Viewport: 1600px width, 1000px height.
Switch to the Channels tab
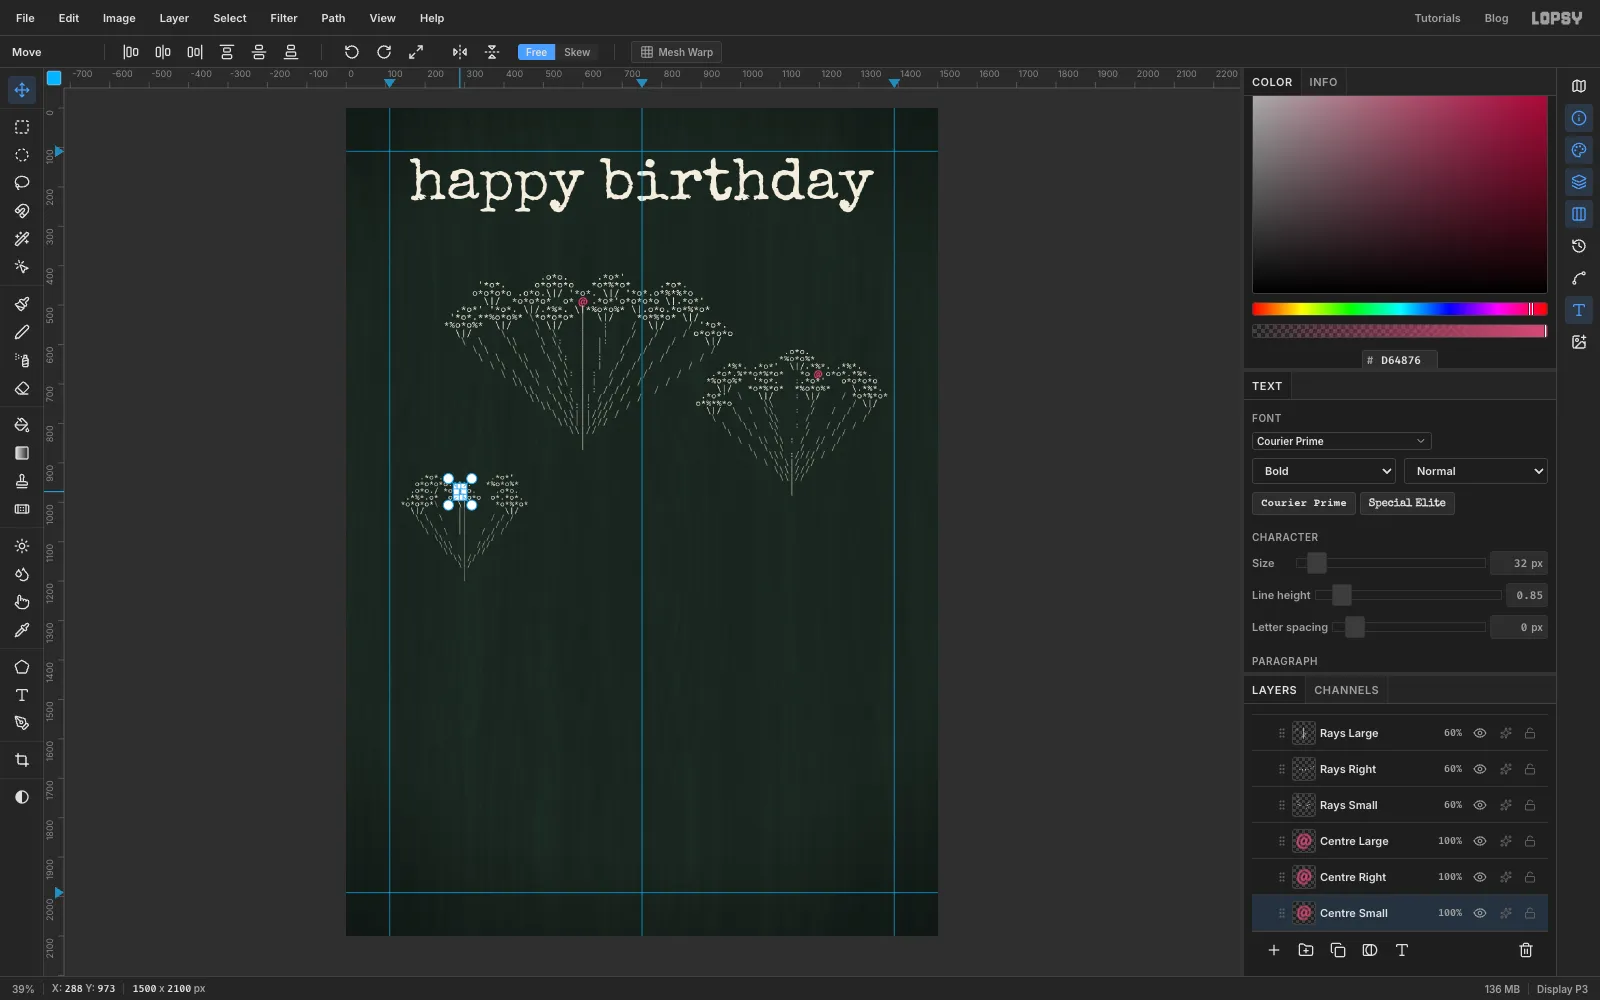[1346, 690]
